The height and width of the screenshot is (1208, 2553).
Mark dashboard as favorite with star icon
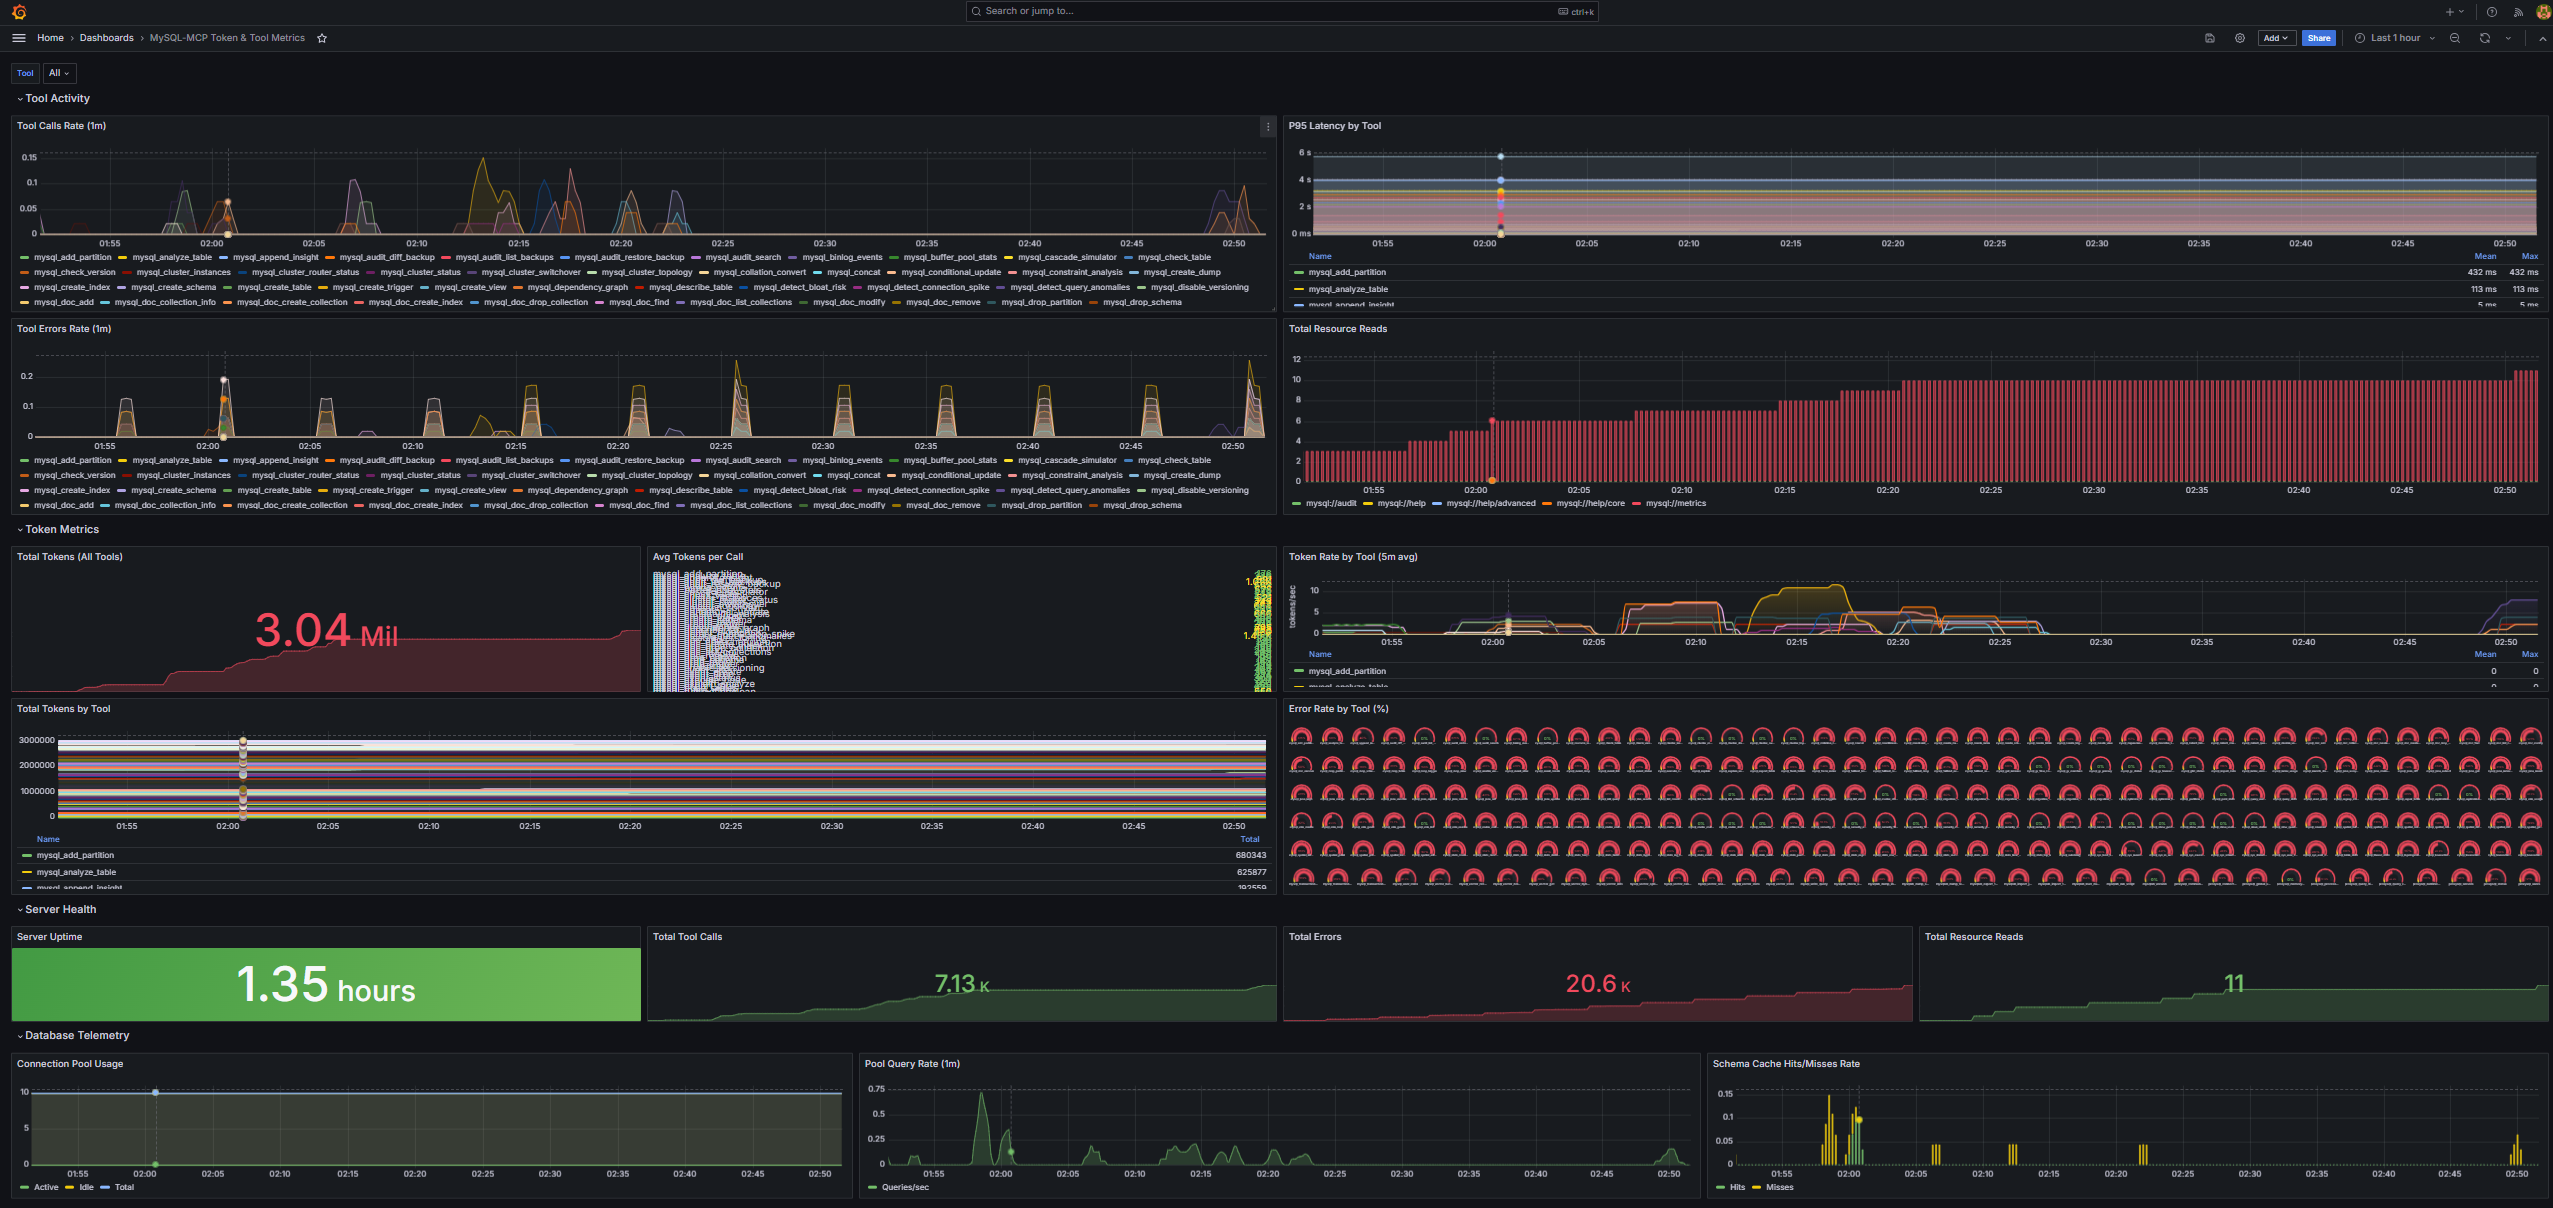pos(322,38)
